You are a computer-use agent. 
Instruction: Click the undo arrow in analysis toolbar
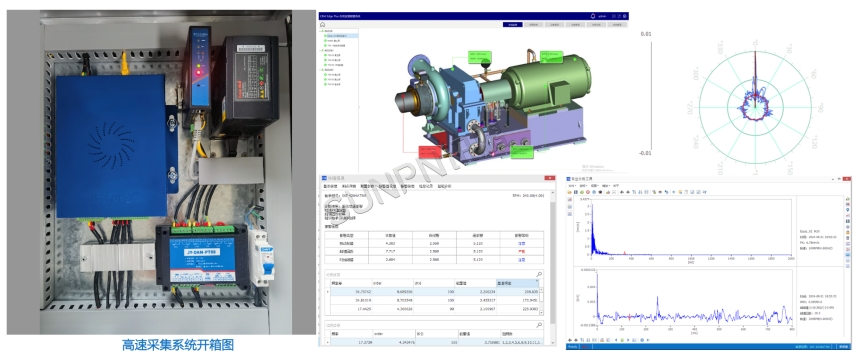click(x=666, y=192)
